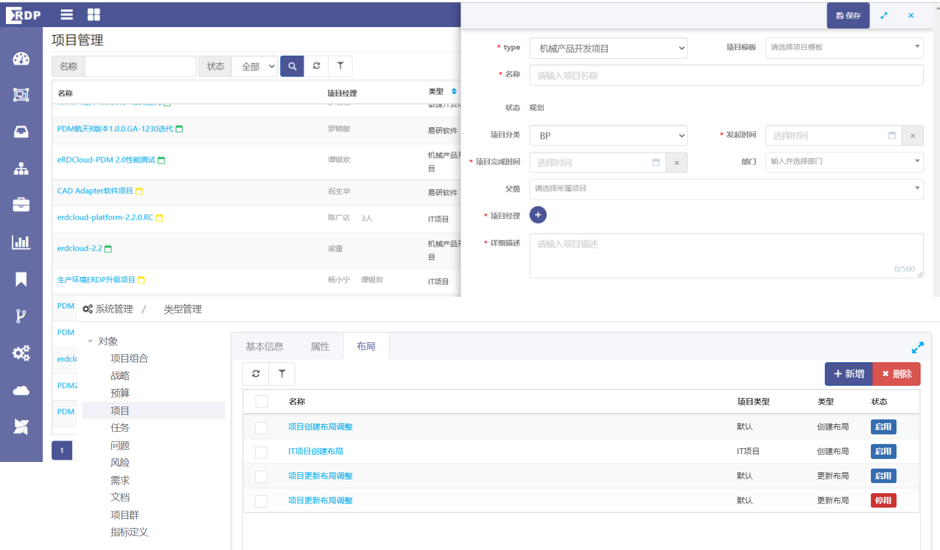940x550 pixels.
Task: Open the cloud icon in left sidebar
Action: (x=21, y=390)
